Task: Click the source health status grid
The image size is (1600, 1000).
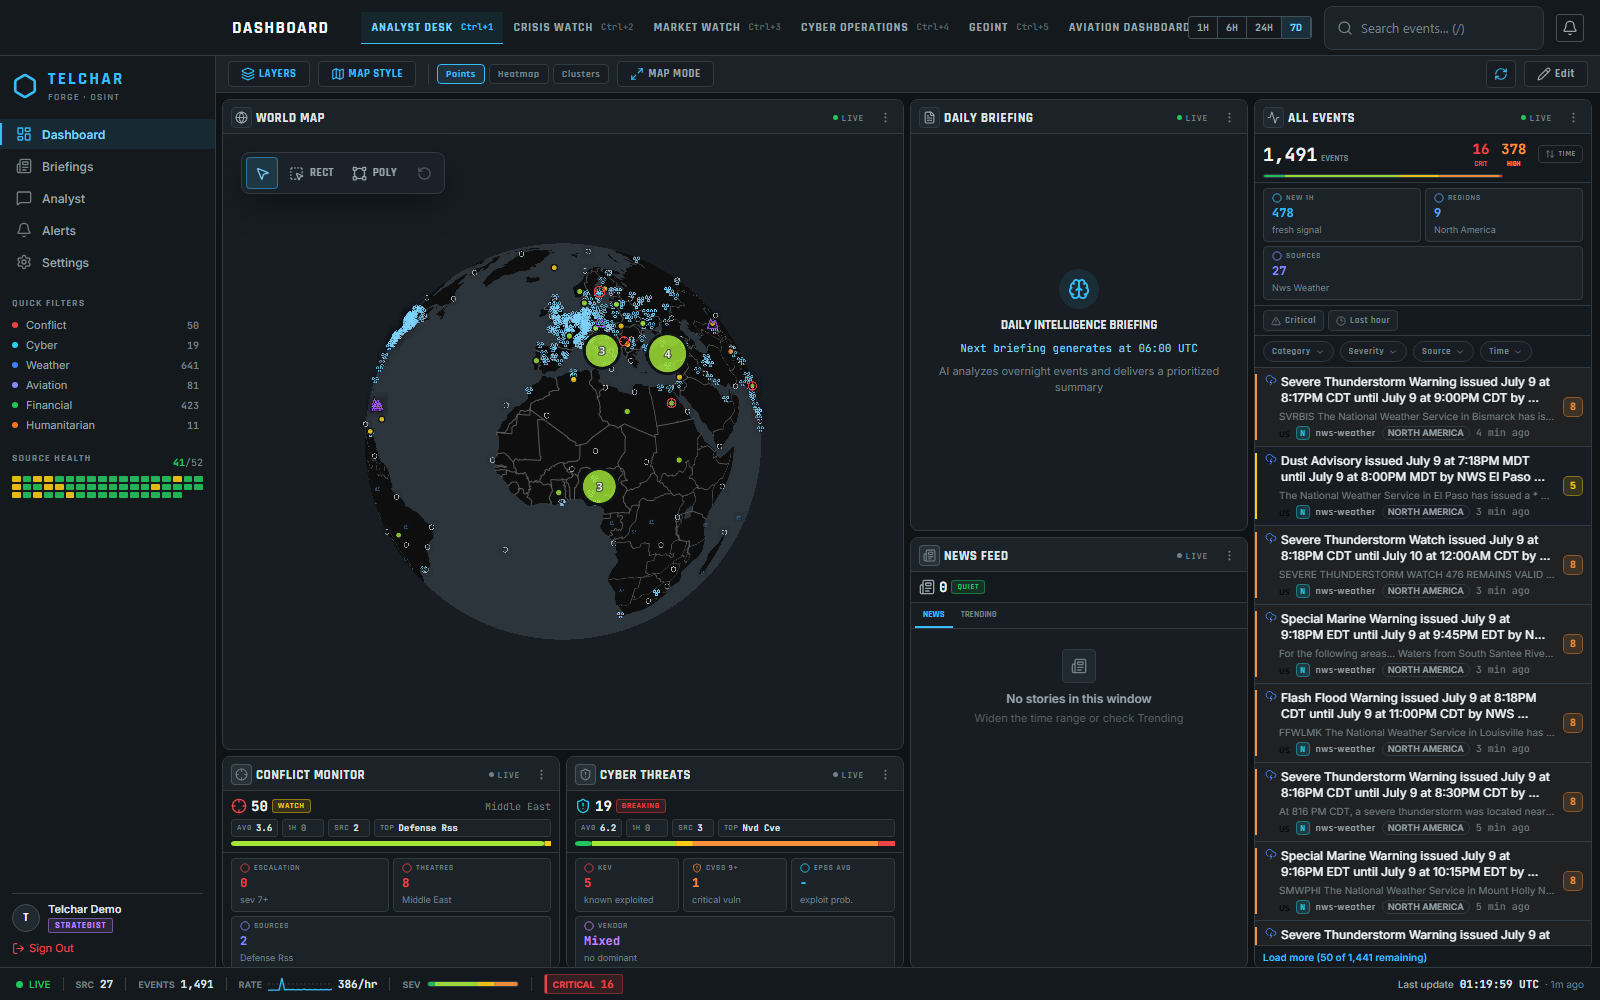Action: (107, 486)
